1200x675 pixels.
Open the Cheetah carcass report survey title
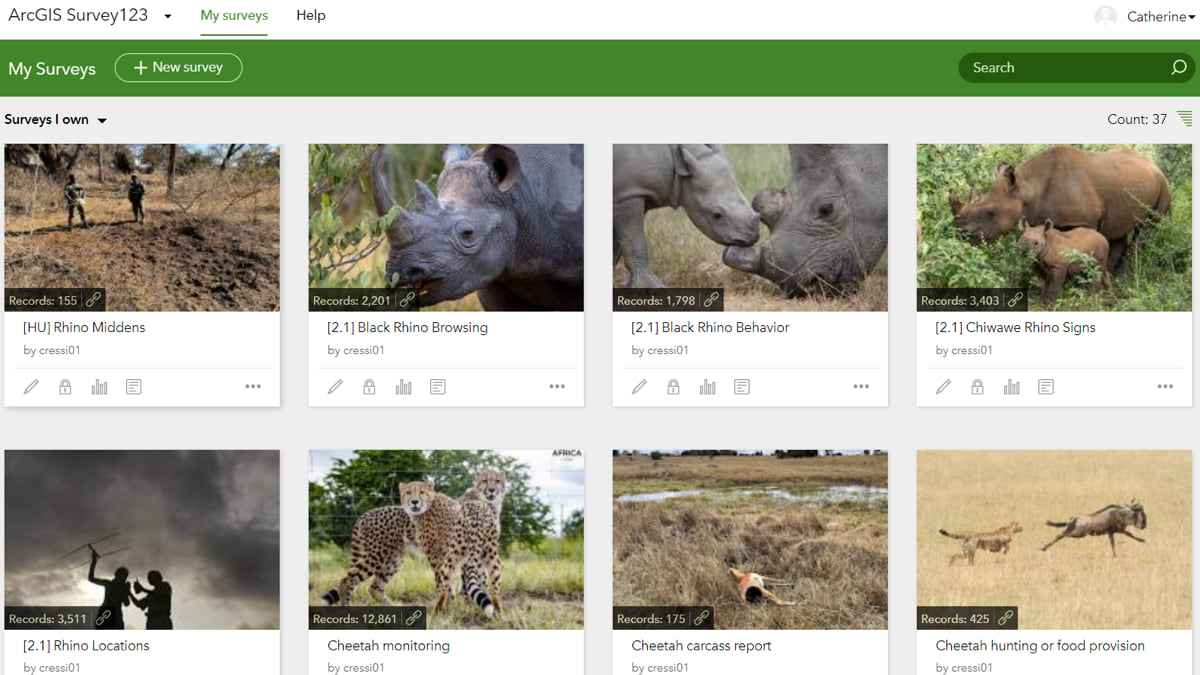tap(701, 646)
